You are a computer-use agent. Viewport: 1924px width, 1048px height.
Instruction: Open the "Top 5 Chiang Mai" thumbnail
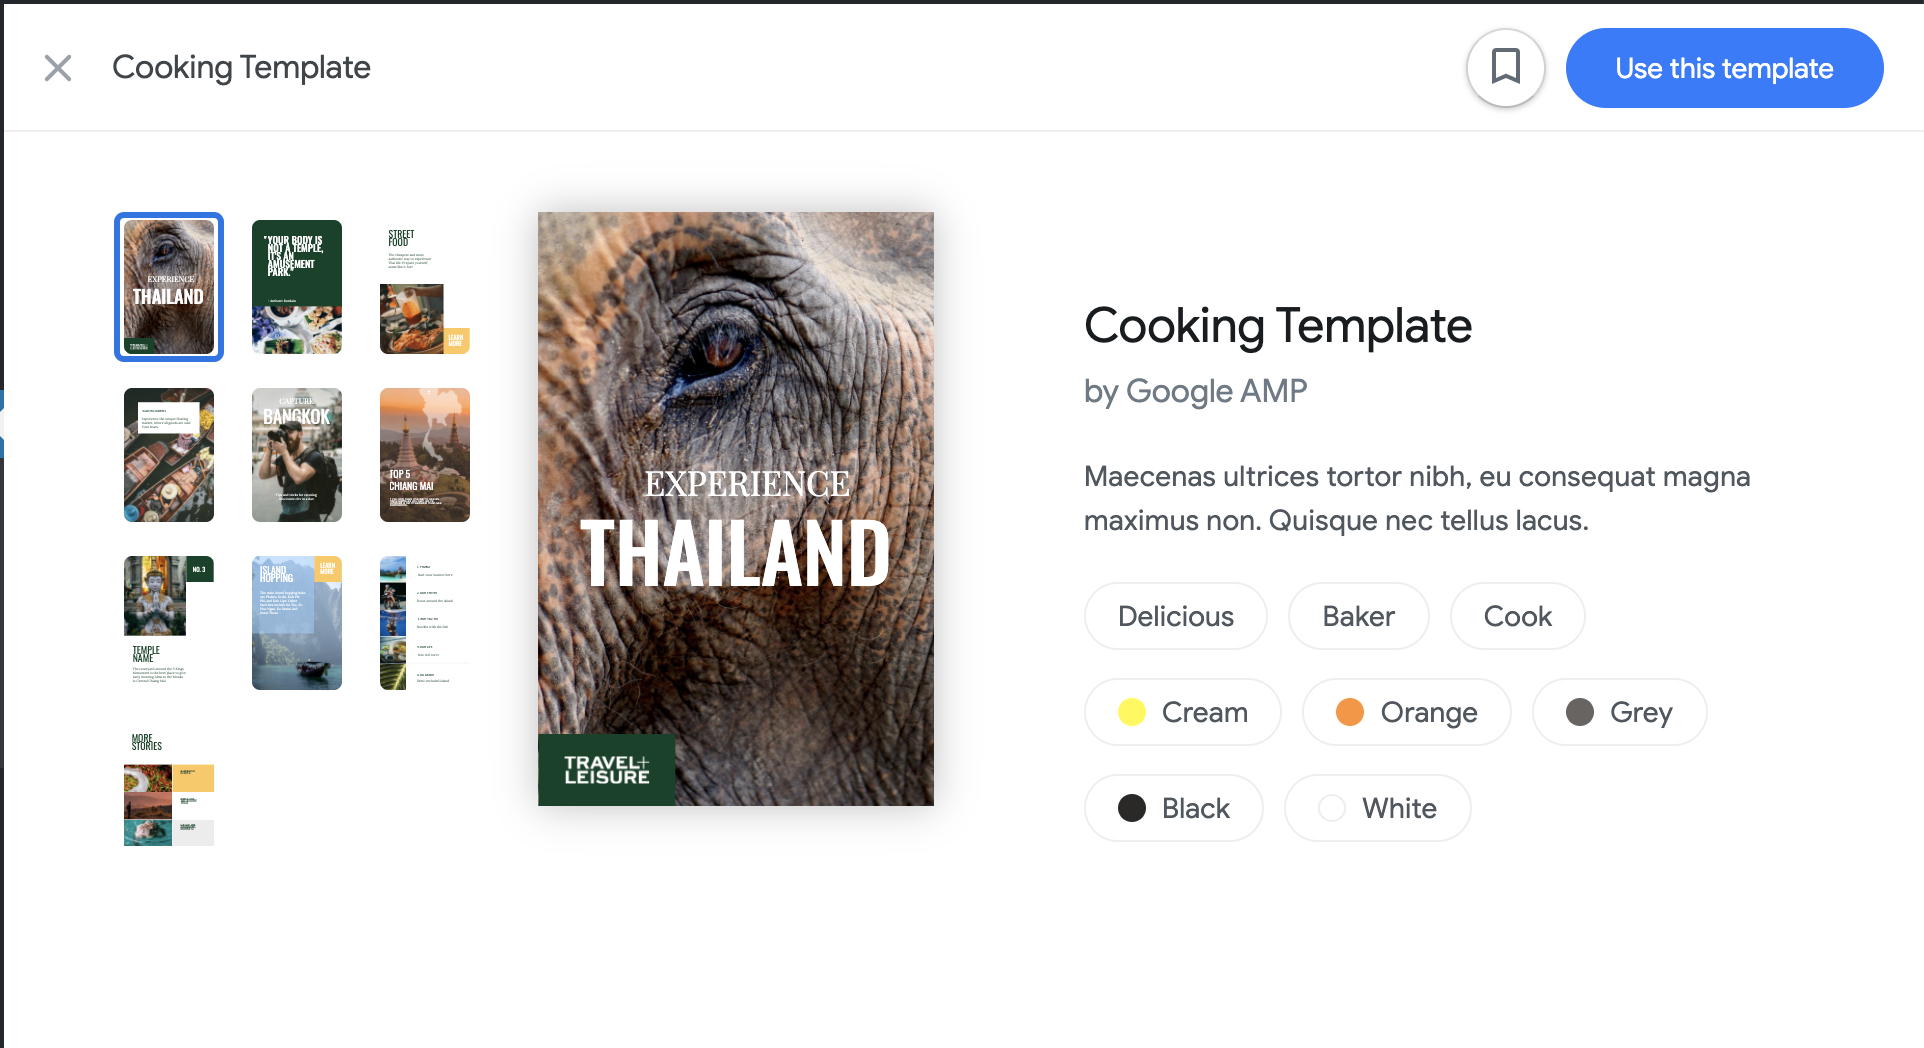(424, 455)
